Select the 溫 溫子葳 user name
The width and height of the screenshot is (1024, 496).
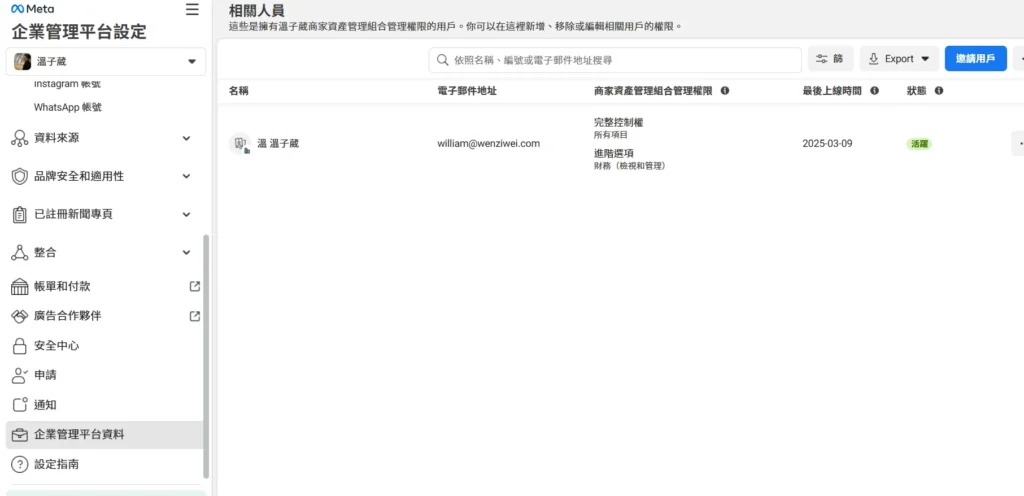(278, 144)
